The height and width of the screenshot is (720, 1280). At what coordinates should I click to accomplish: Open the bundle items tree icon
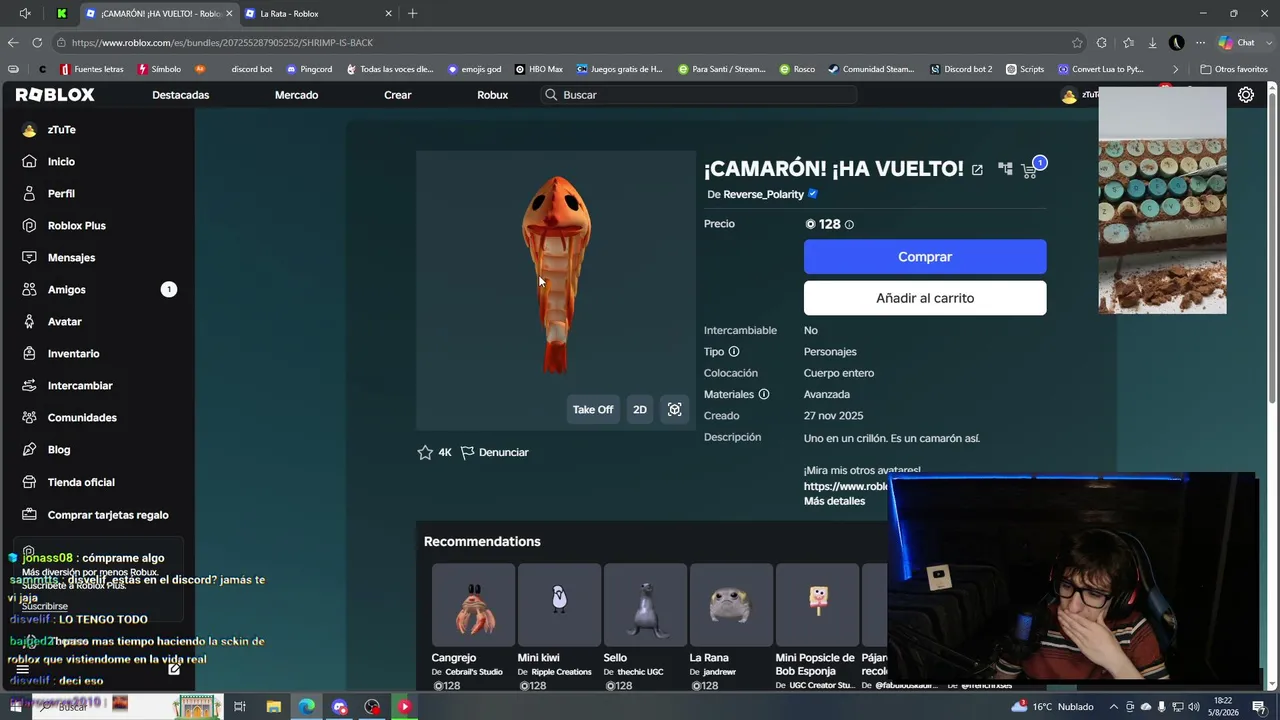point(1005,169)
